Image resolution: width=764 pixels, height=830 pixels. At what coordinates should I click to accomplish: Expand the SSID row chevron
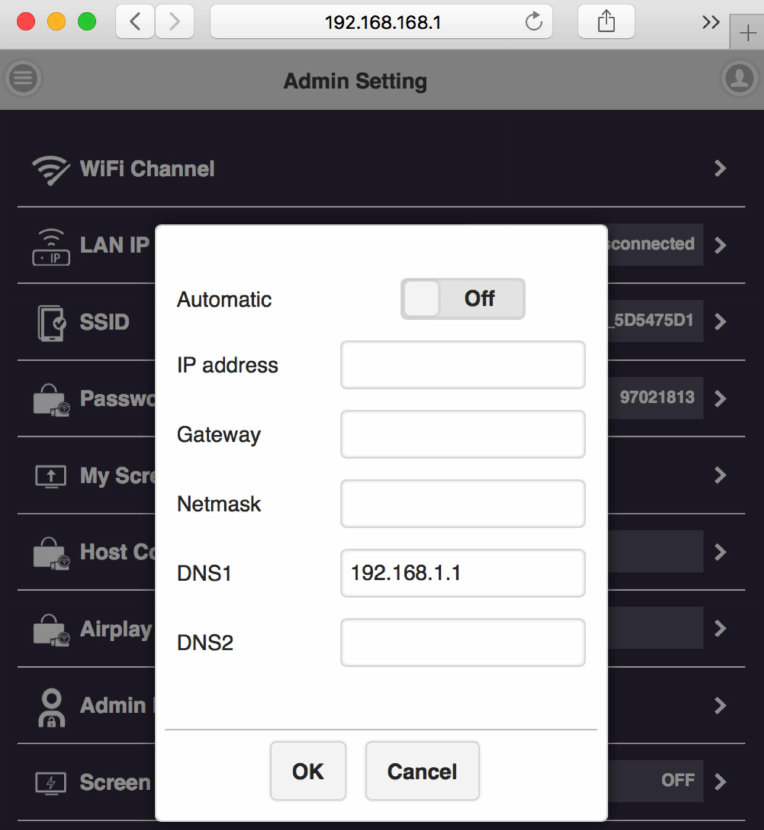pos(720,322)
